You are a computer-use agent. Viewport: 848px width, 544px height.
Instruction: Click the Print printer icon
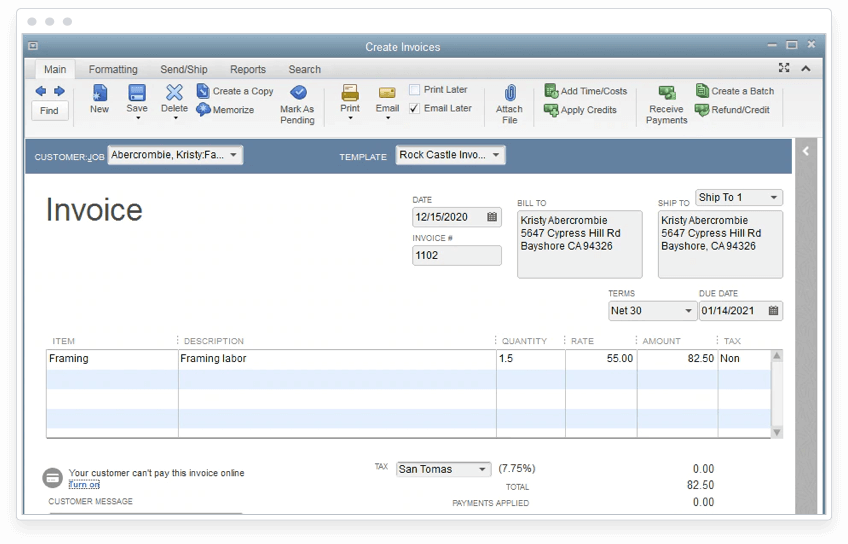coord(350,92)
